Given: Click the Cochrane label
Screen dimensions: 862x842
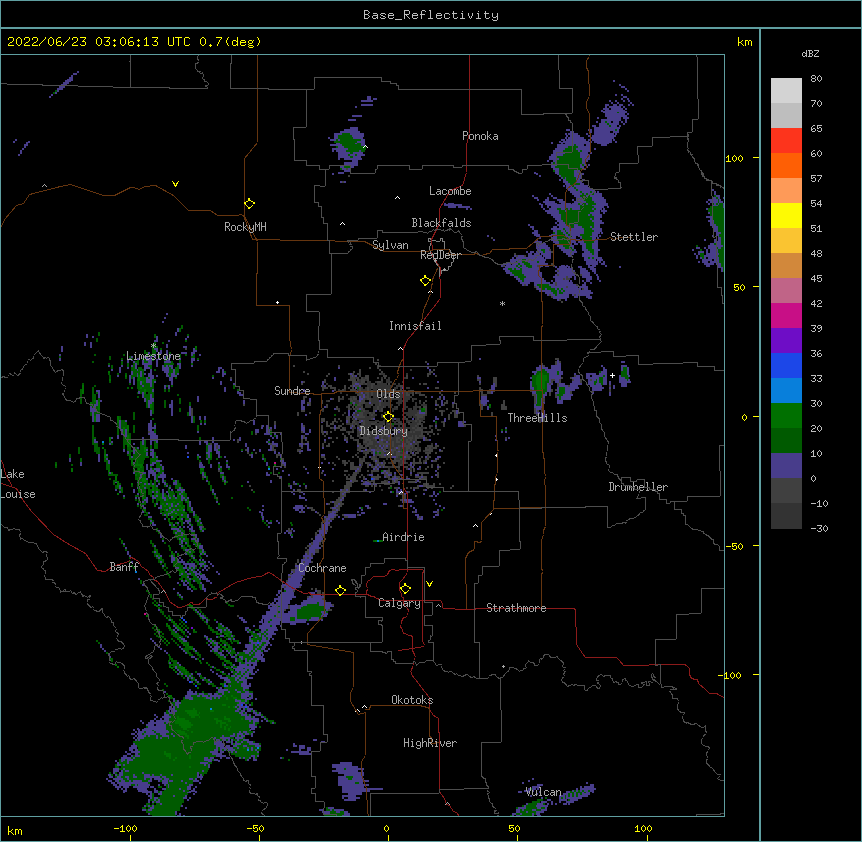Looking at the screenshot, I should pyautogui.click(x=322, y=568).
